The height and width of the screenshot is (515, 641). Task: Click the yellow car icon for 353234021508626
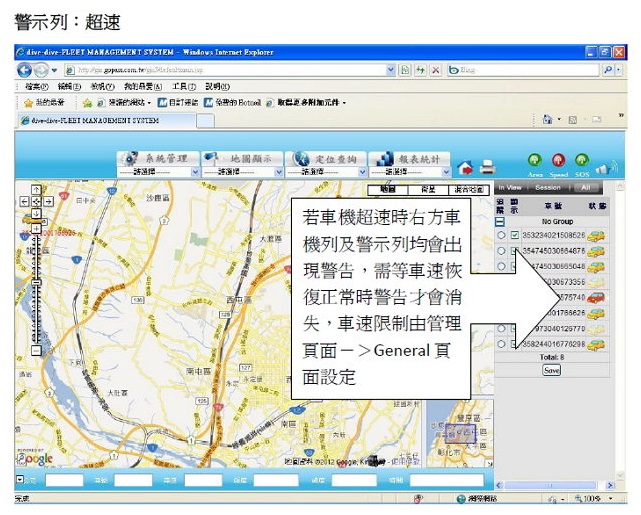596,236
